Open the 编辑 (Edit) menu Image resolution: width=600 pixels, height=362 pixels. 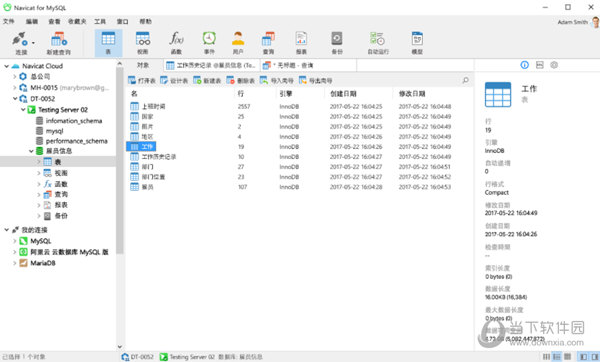coord(32,21)
